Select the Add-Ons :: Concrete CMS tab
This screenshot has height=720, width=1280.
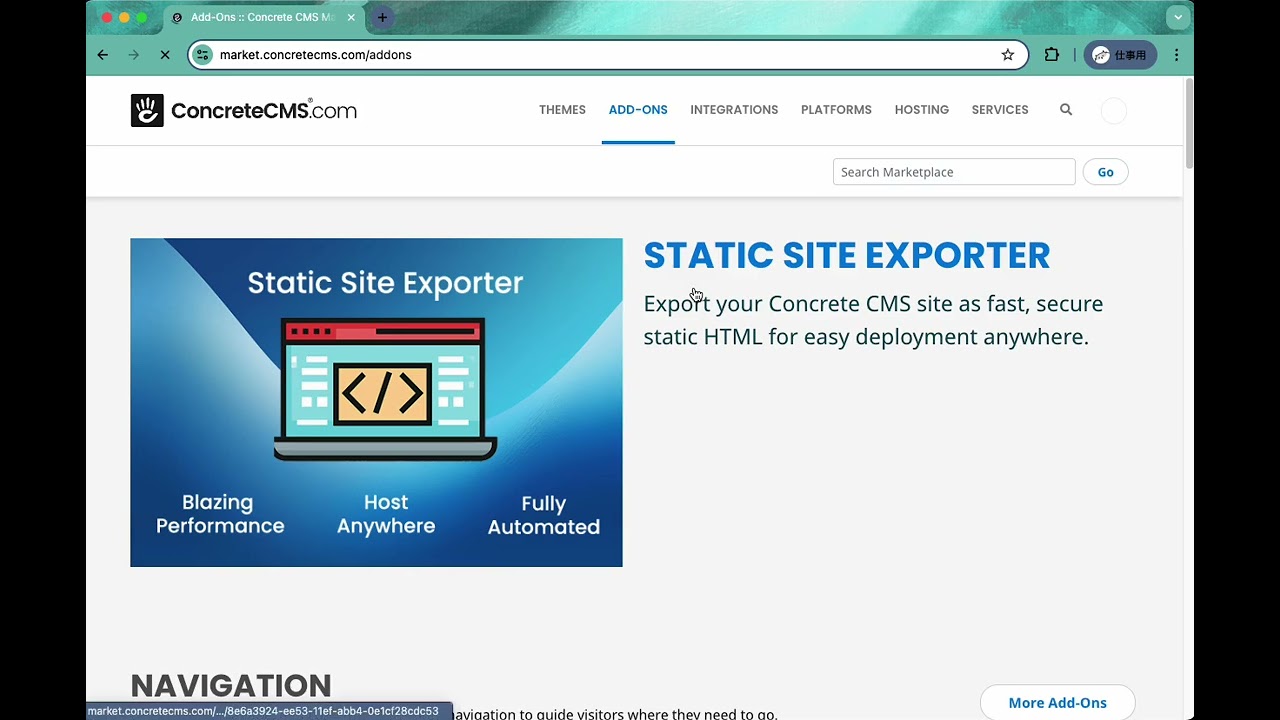coord(262,17)
